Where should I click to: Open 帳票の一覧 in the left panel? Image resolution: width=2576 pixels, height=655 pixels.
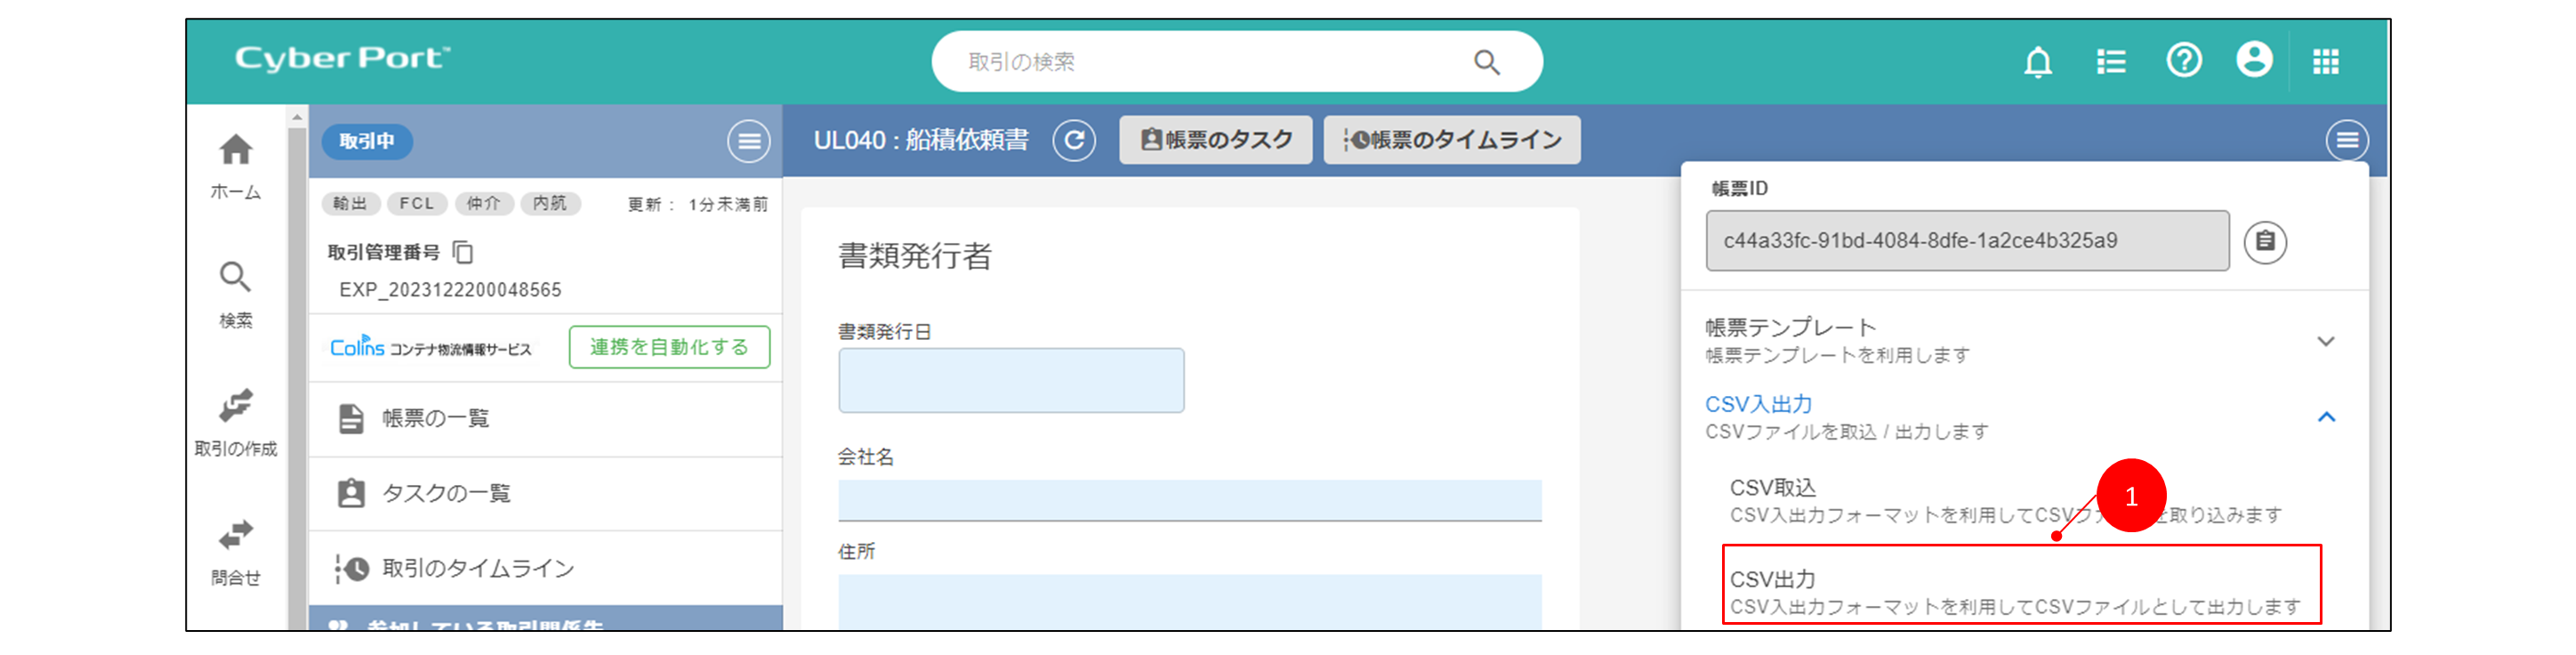coord(436,418)
